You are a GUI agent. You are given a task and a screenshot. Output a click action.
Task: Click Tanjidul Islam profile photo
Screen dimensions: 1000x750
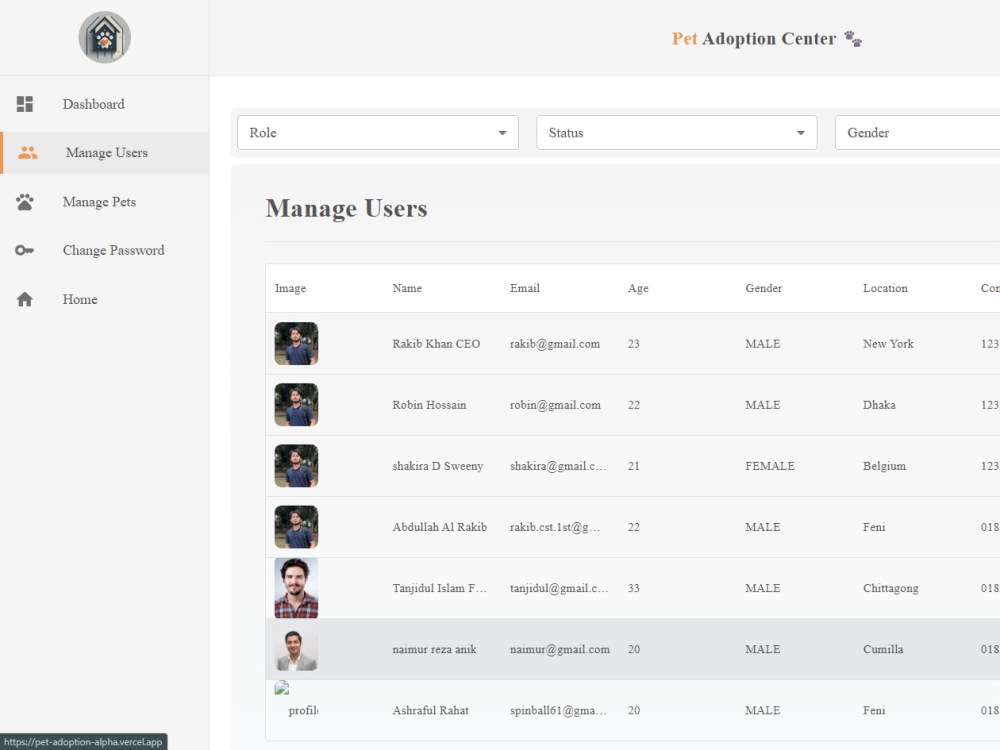(297, 588)
